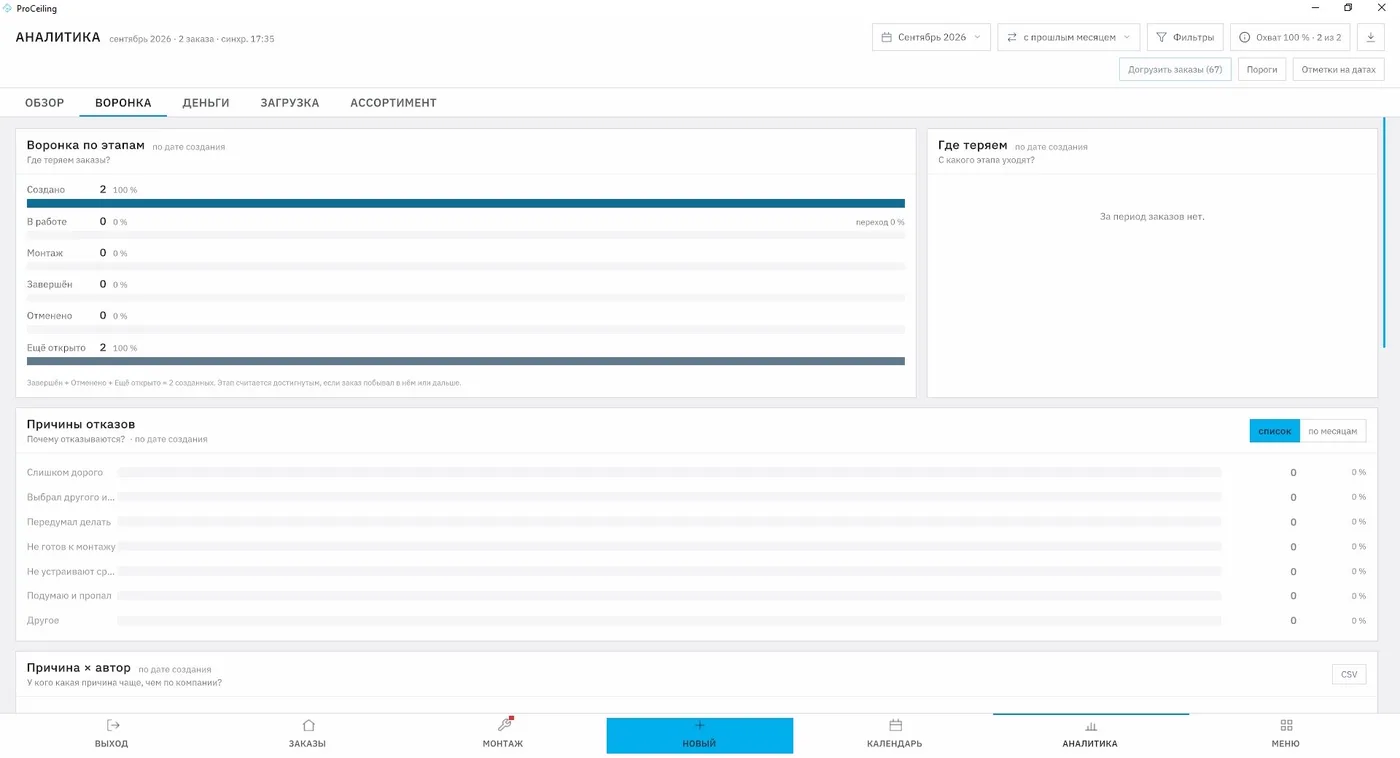
Task: Go to the ЗАГРУЗКА tab
Action: pos(290,103)
